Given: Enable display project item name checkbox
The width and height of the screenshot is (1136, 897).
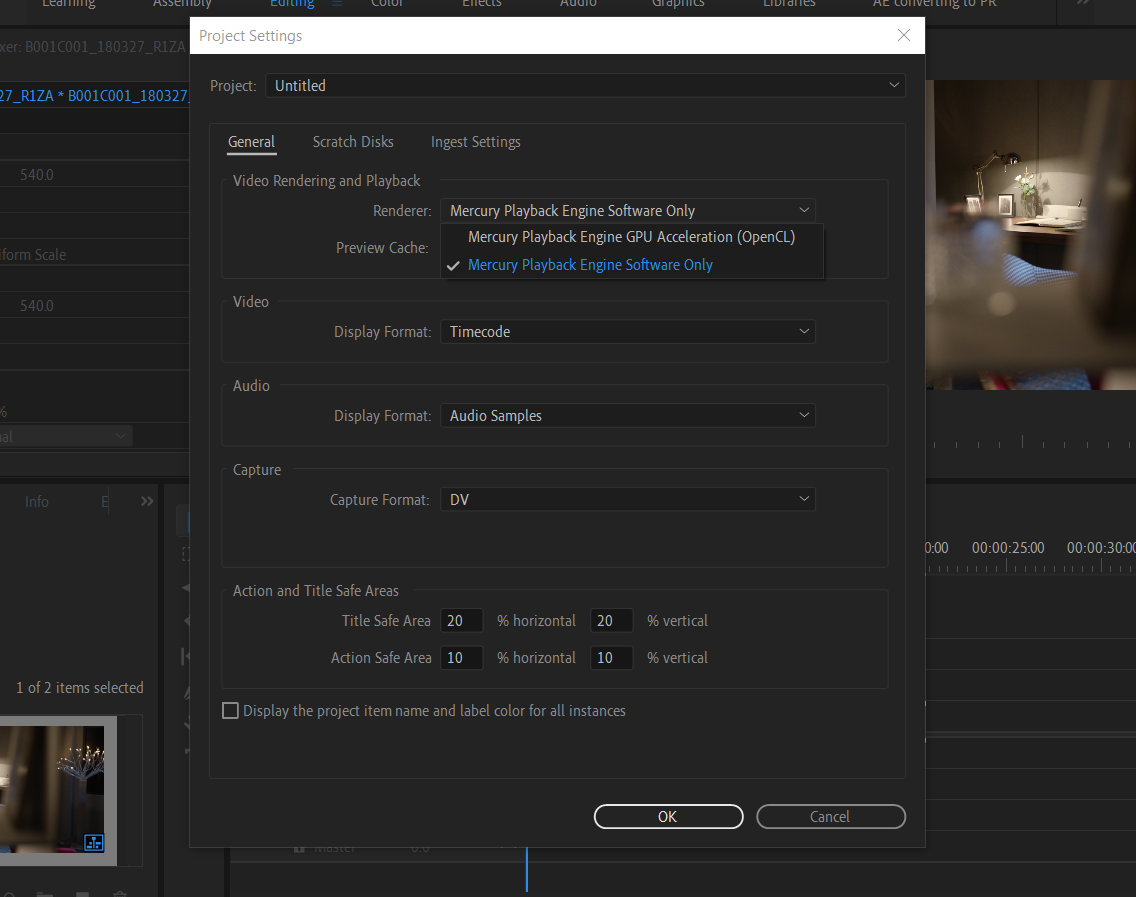Looking at the screenshot, I should pyautogui.click(x=230, y=711).
